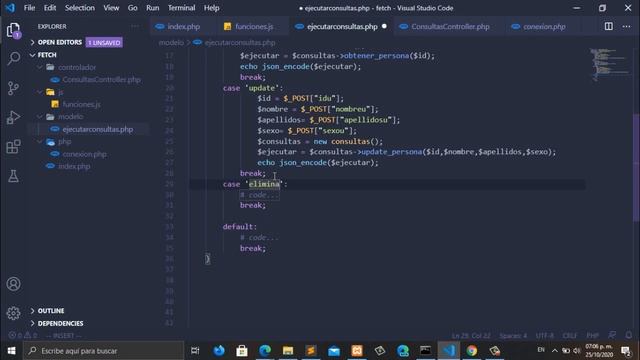This screenshot has height=360, width=640.
Task: Launch Microsoft Store from taskbar
Action: (242, 351)
